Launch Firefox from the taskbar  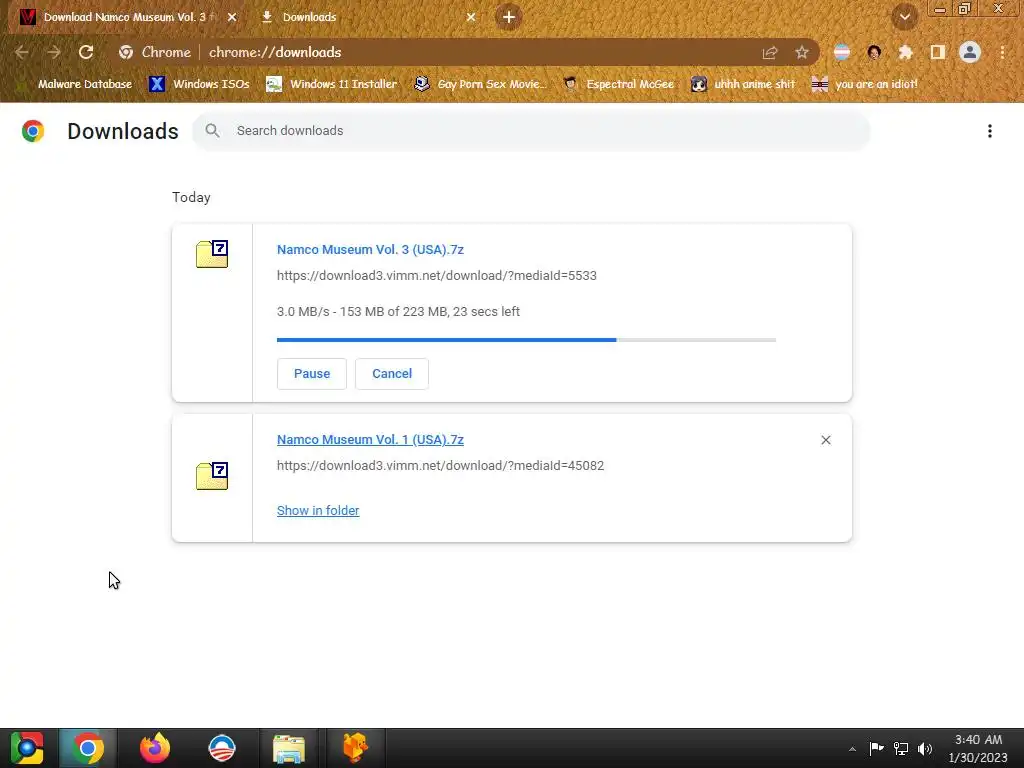click(x=155, y=748)
